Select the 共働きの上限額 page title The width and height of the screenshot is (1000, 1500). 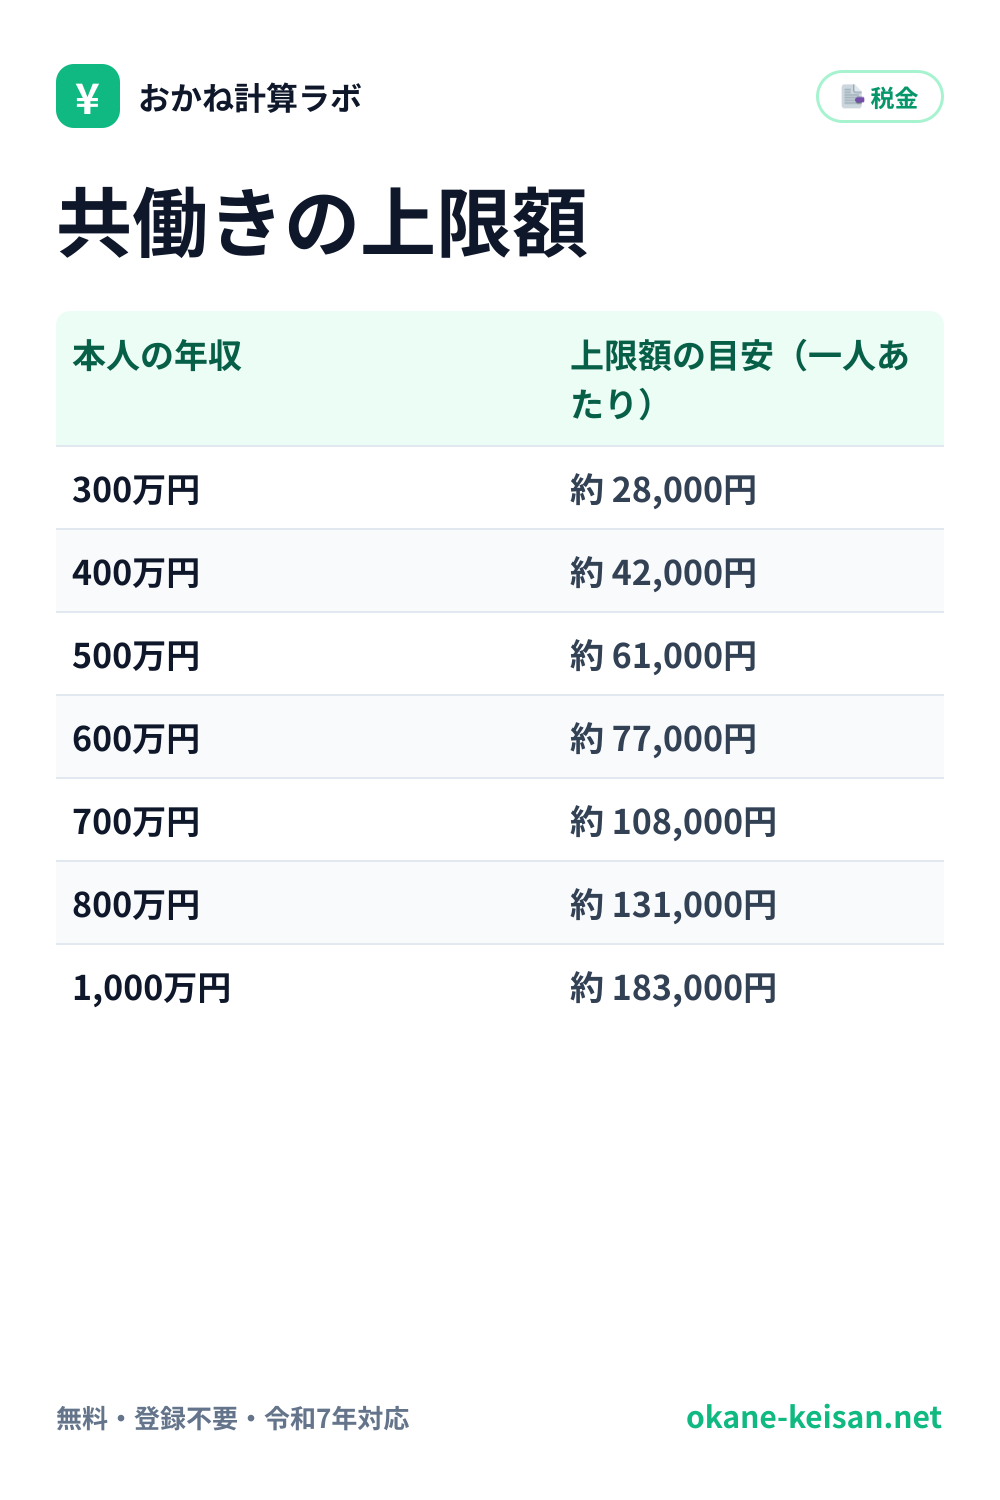click(322, 223)
